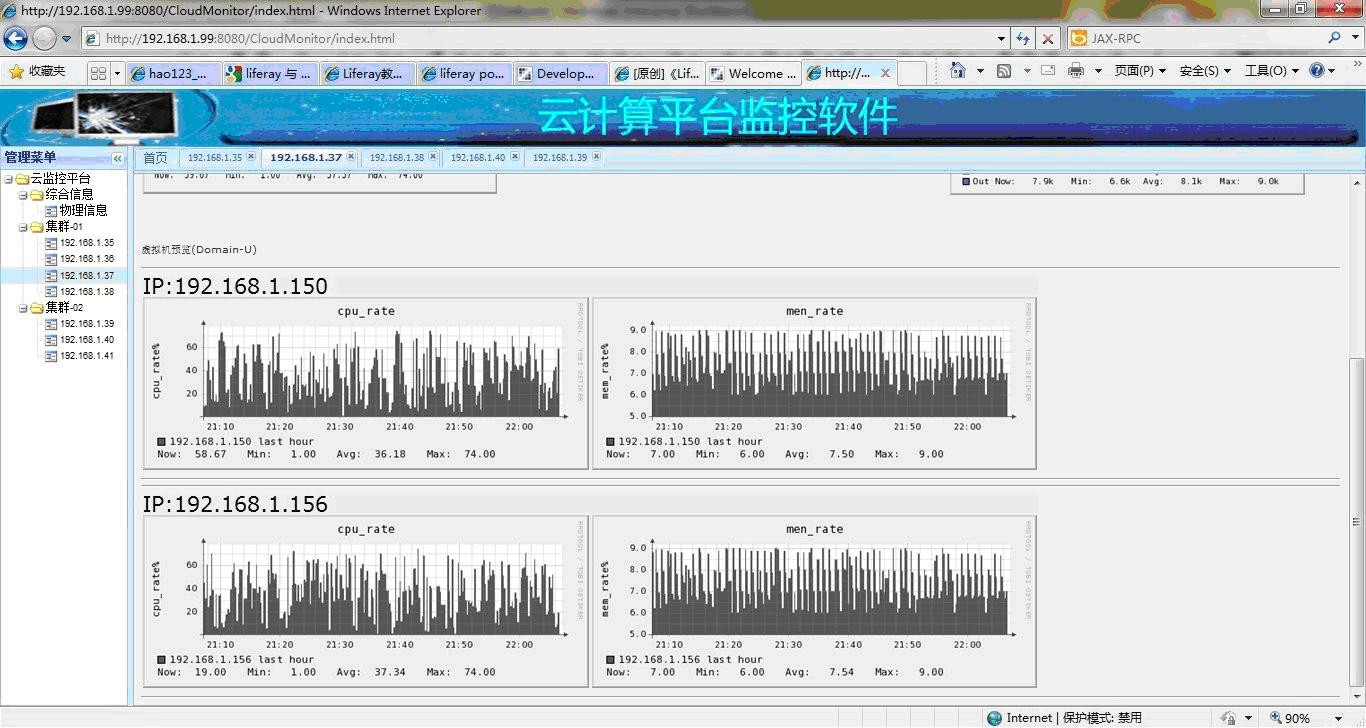1366x728 pixels.
Task: Close the 192.168.1.35 monitoring tab
Action: [251, 157]
